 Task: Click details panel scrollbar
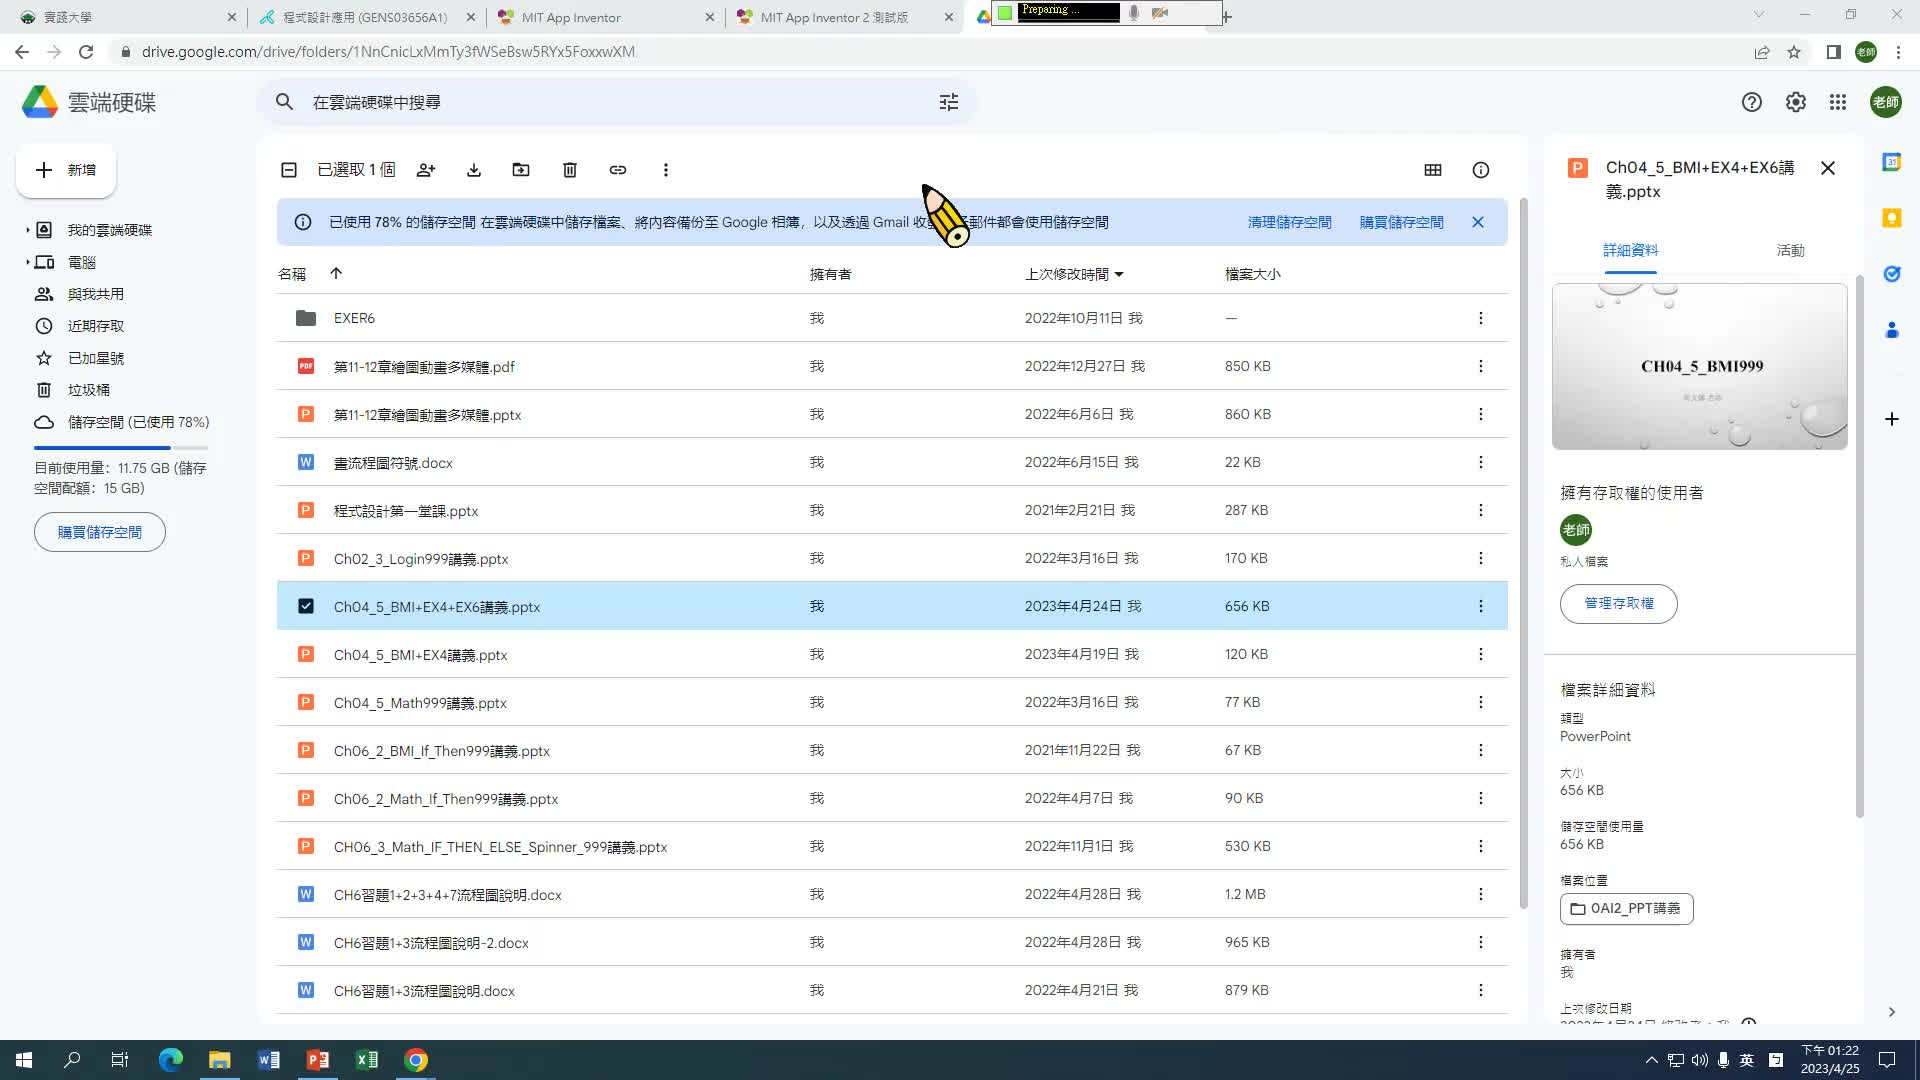[x=1859, y=547]
